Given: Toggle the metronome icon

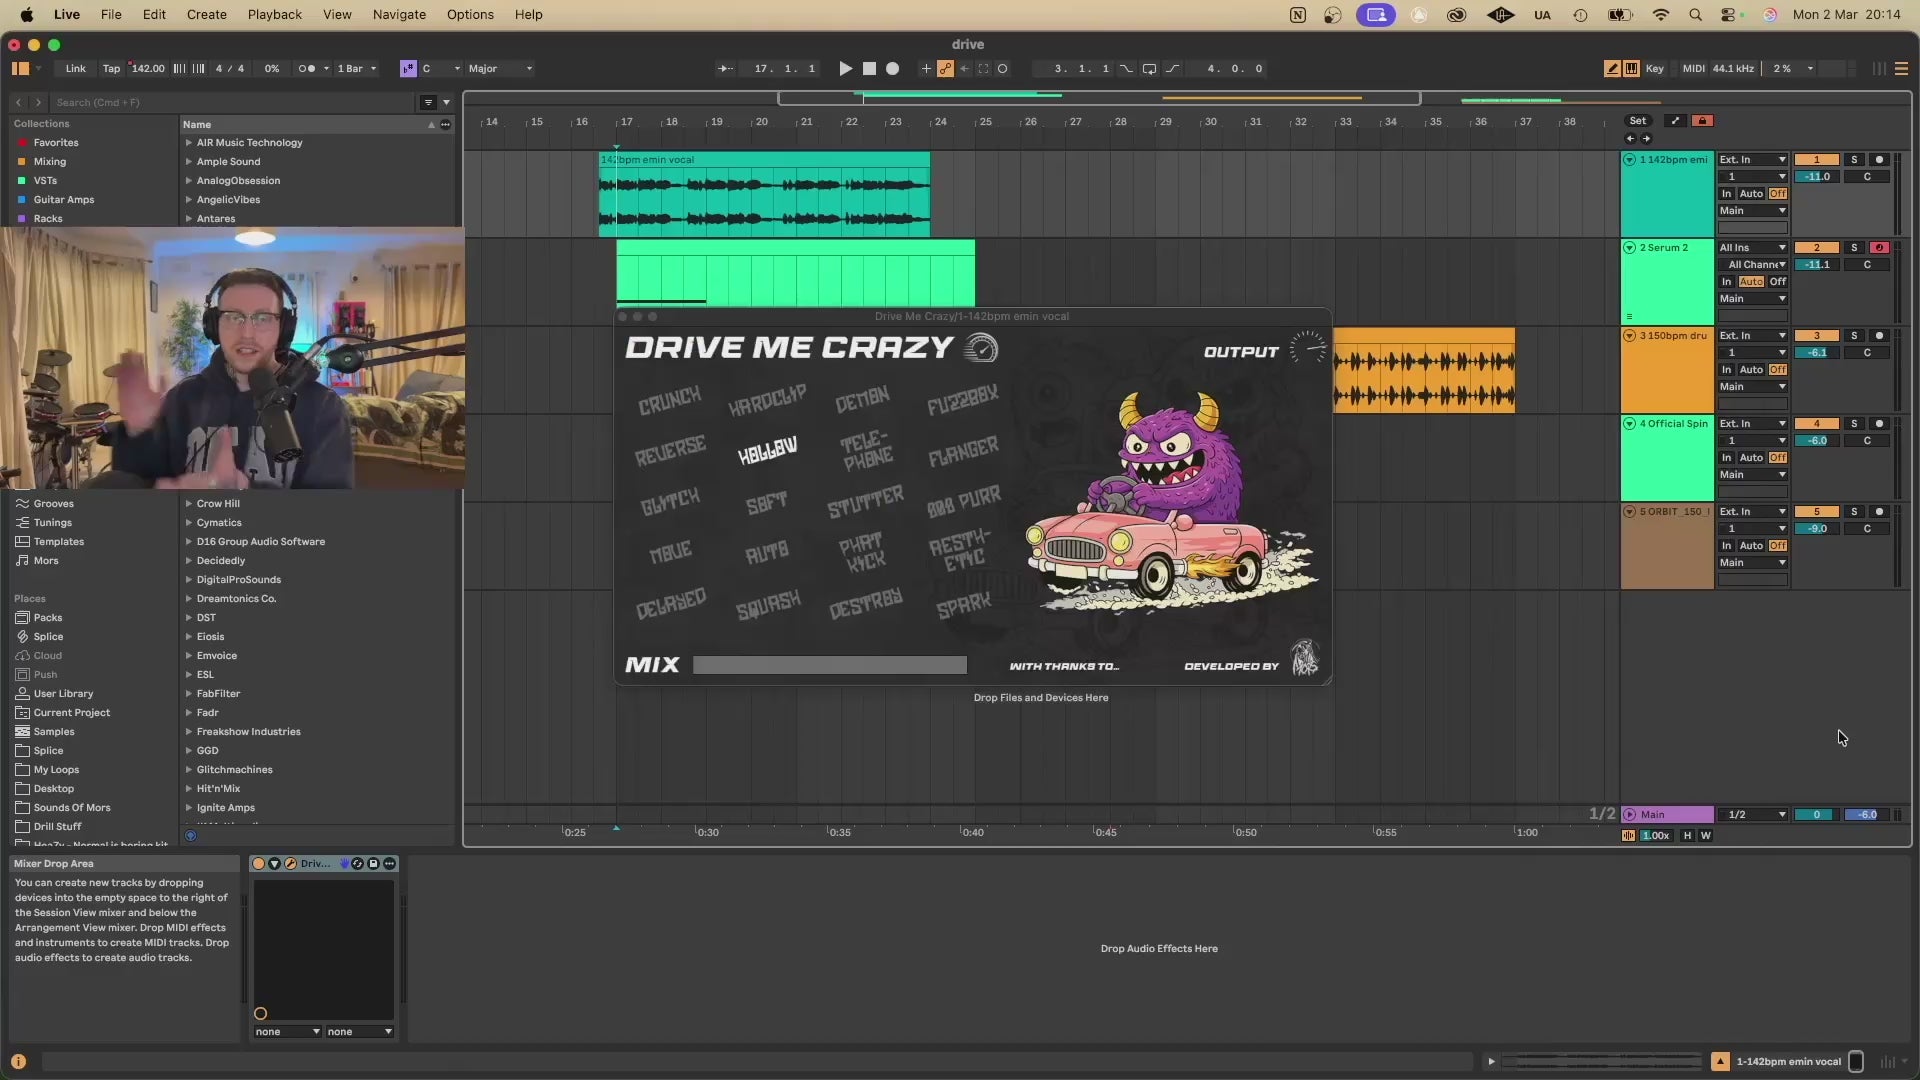Looking at the screenshot, I should (x=307, y=69).
